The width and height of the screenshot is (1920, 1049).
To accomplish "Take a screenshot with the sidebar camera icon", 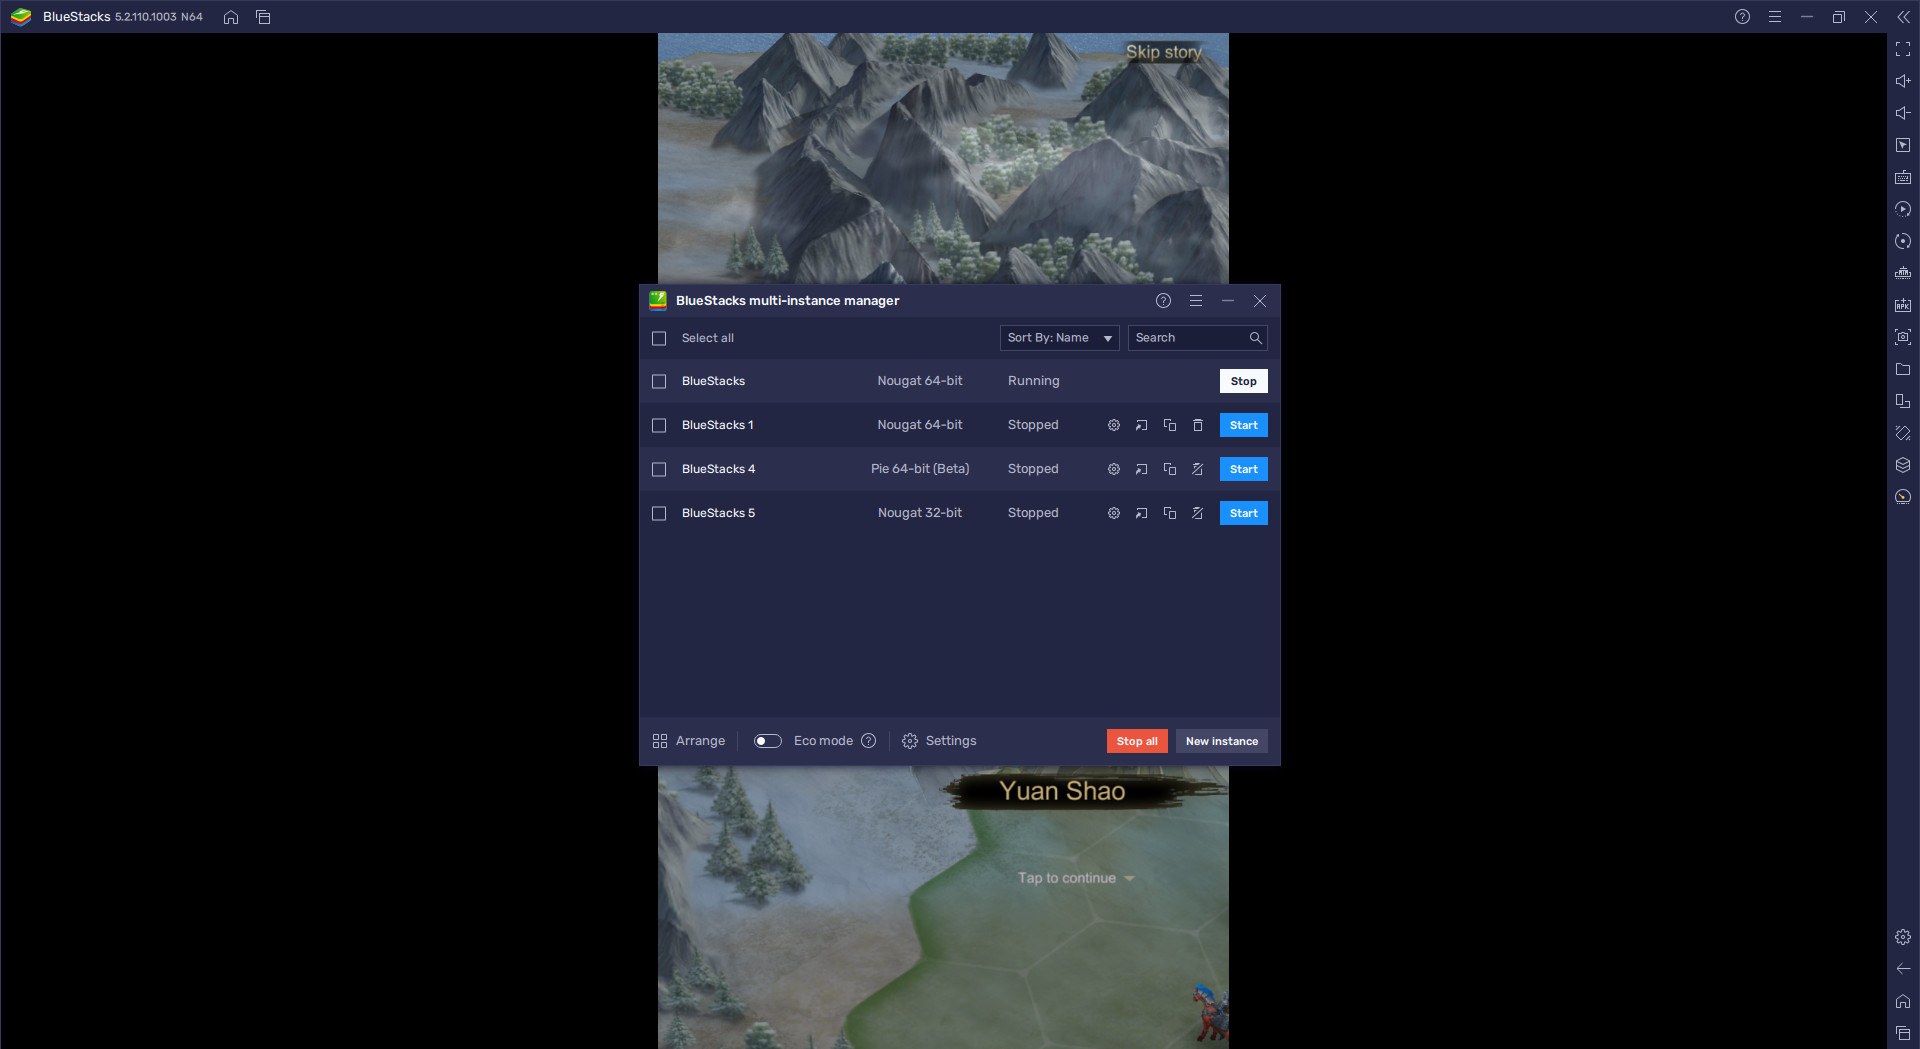I will tap(1902, 337).
